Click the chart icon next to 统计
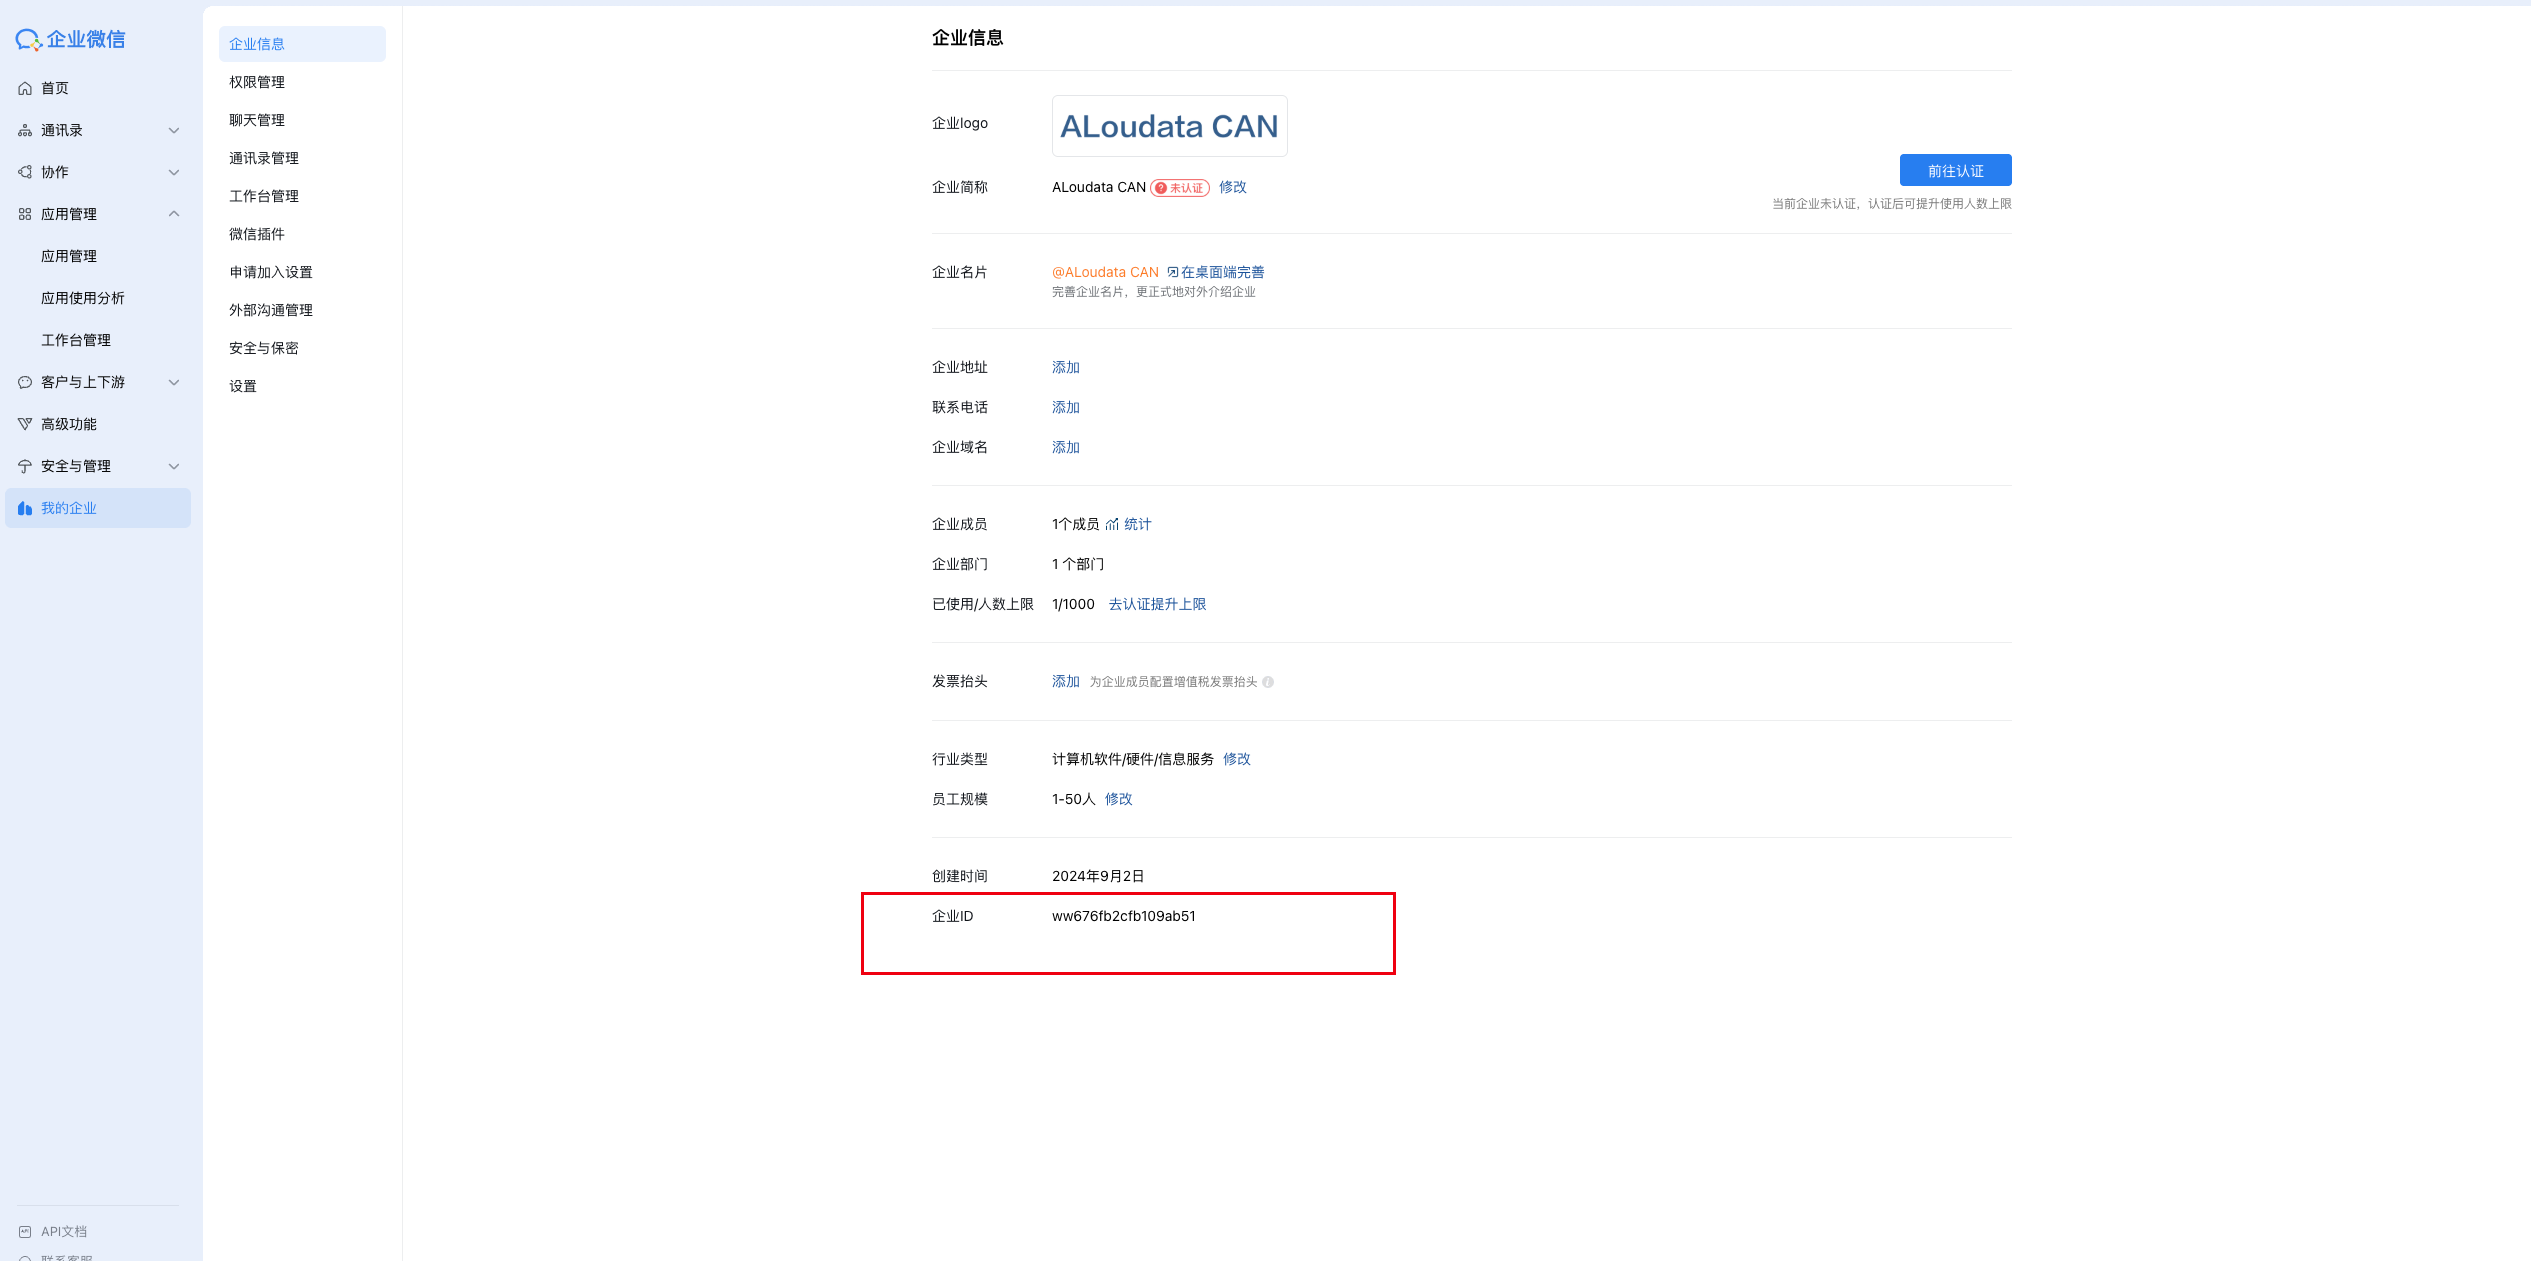Screen dimensions: 2531x1261 (1112, 525)
